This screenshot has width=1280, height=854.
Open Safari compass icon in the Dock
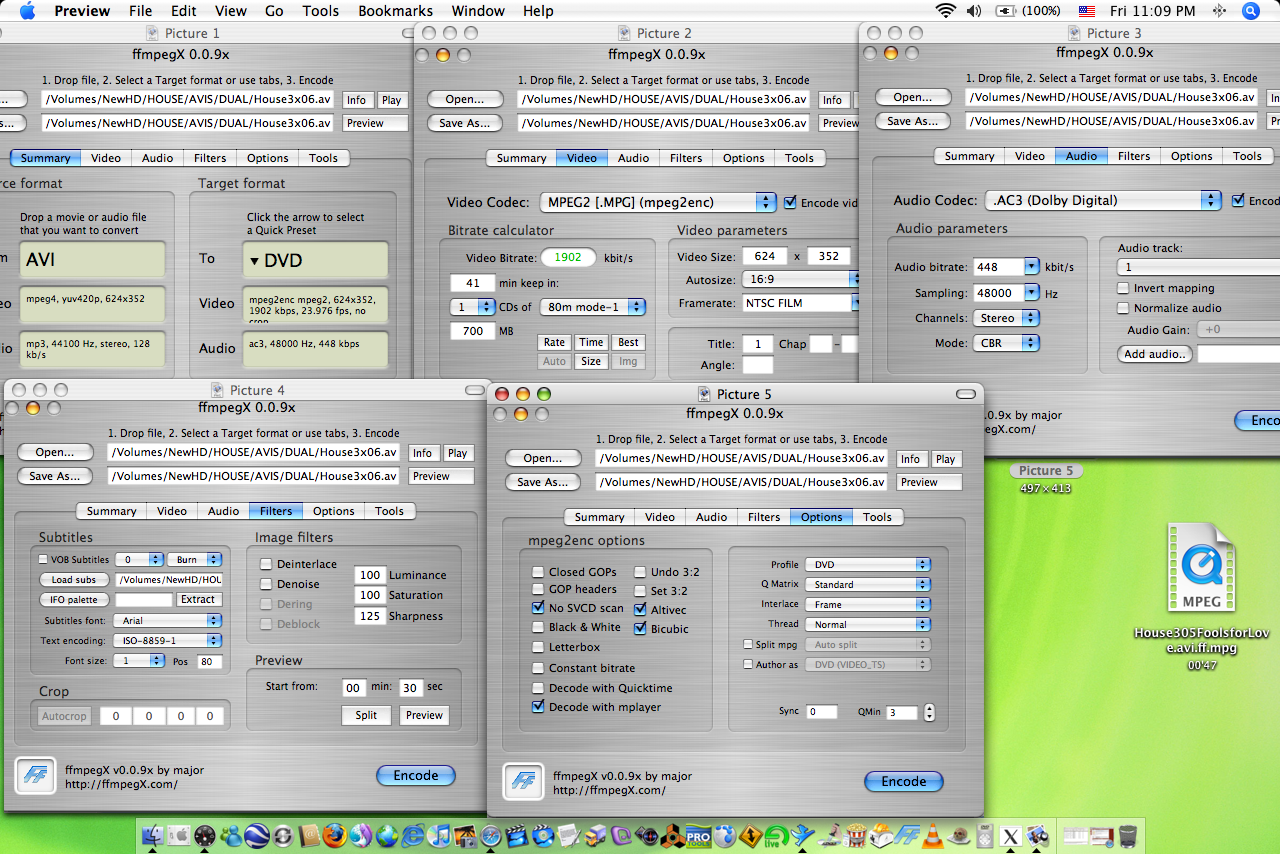490,834
